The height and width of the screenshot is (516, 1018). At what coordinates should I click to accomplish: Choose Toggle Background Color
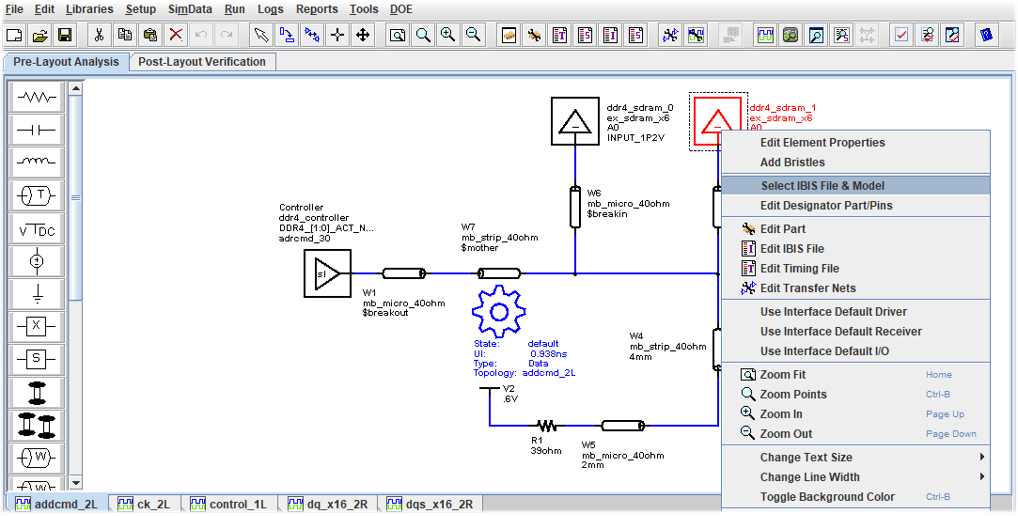point(856,497)
